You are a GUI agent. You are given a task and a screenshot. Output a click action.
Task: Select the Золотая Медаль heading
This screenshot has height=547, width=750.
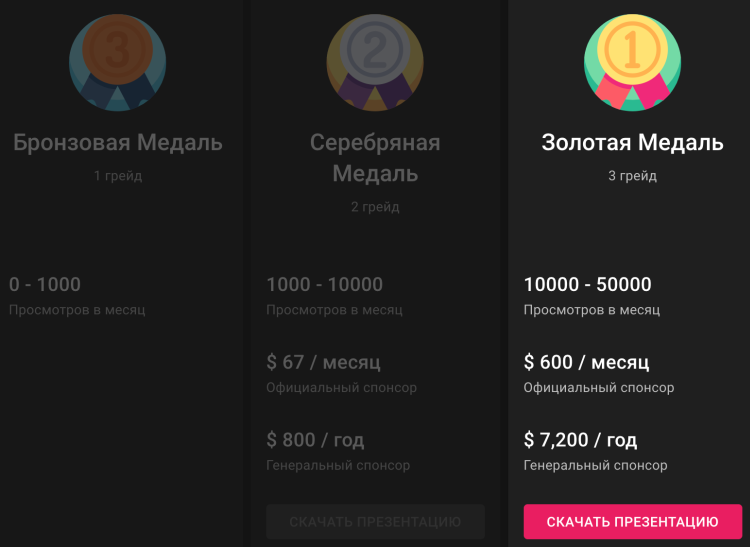click(x=632, y=142)
